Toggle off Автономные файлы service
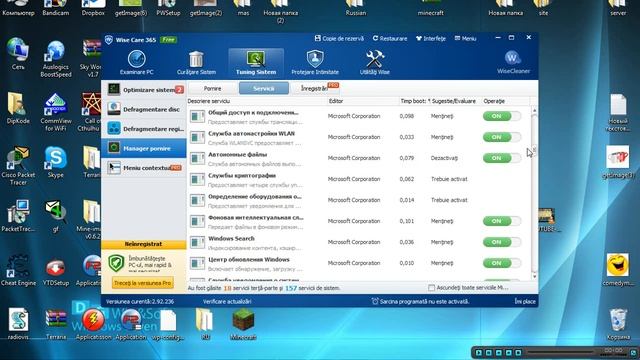640x360 pixels. (502, 158)
